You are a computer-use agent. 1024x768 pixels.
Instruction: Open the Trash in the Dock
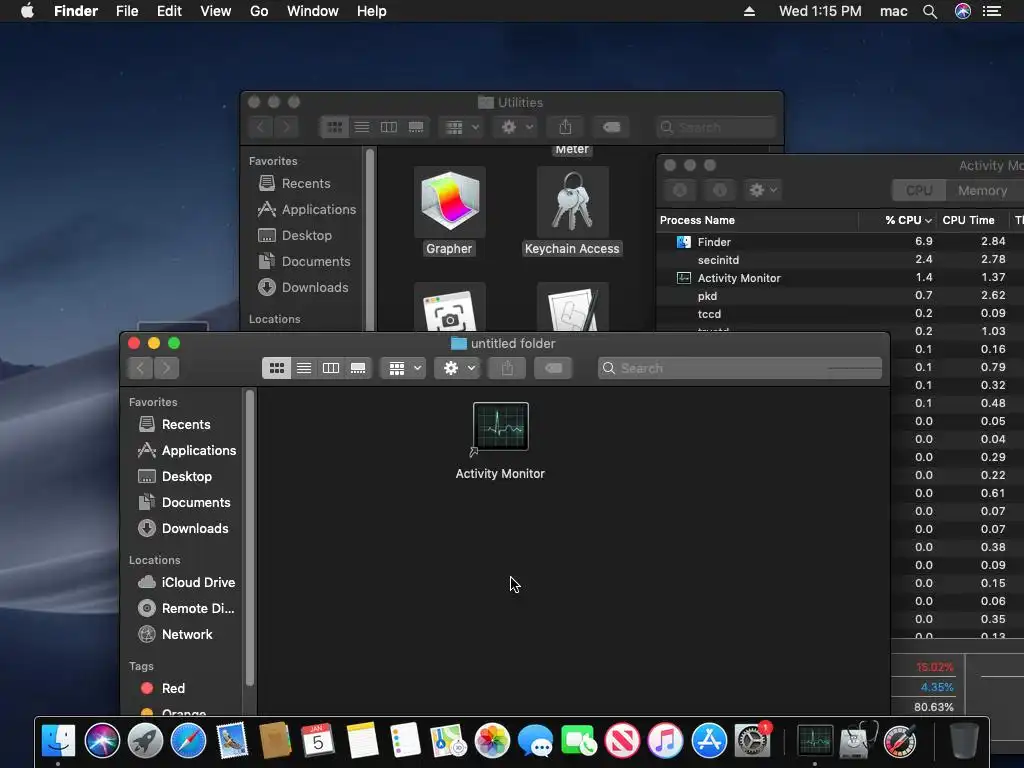tap(963, 741)
